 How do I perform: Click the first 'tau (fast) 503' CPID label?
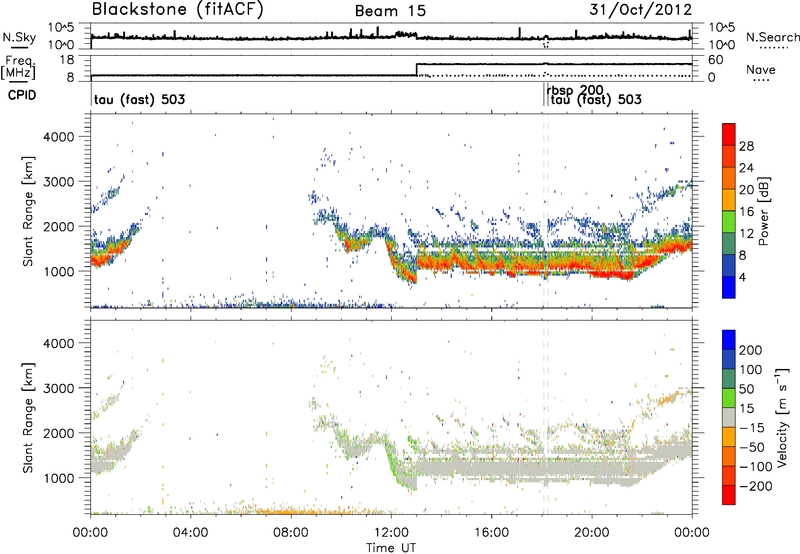click(x=139, y=99)
